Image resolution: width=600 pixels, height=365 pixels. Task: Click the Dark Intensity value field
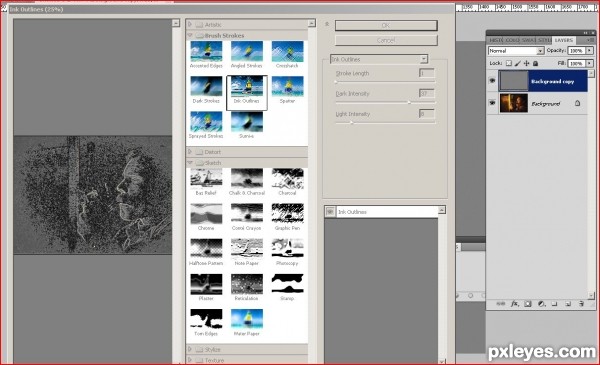pyautogui.click(x=427, y=93)
